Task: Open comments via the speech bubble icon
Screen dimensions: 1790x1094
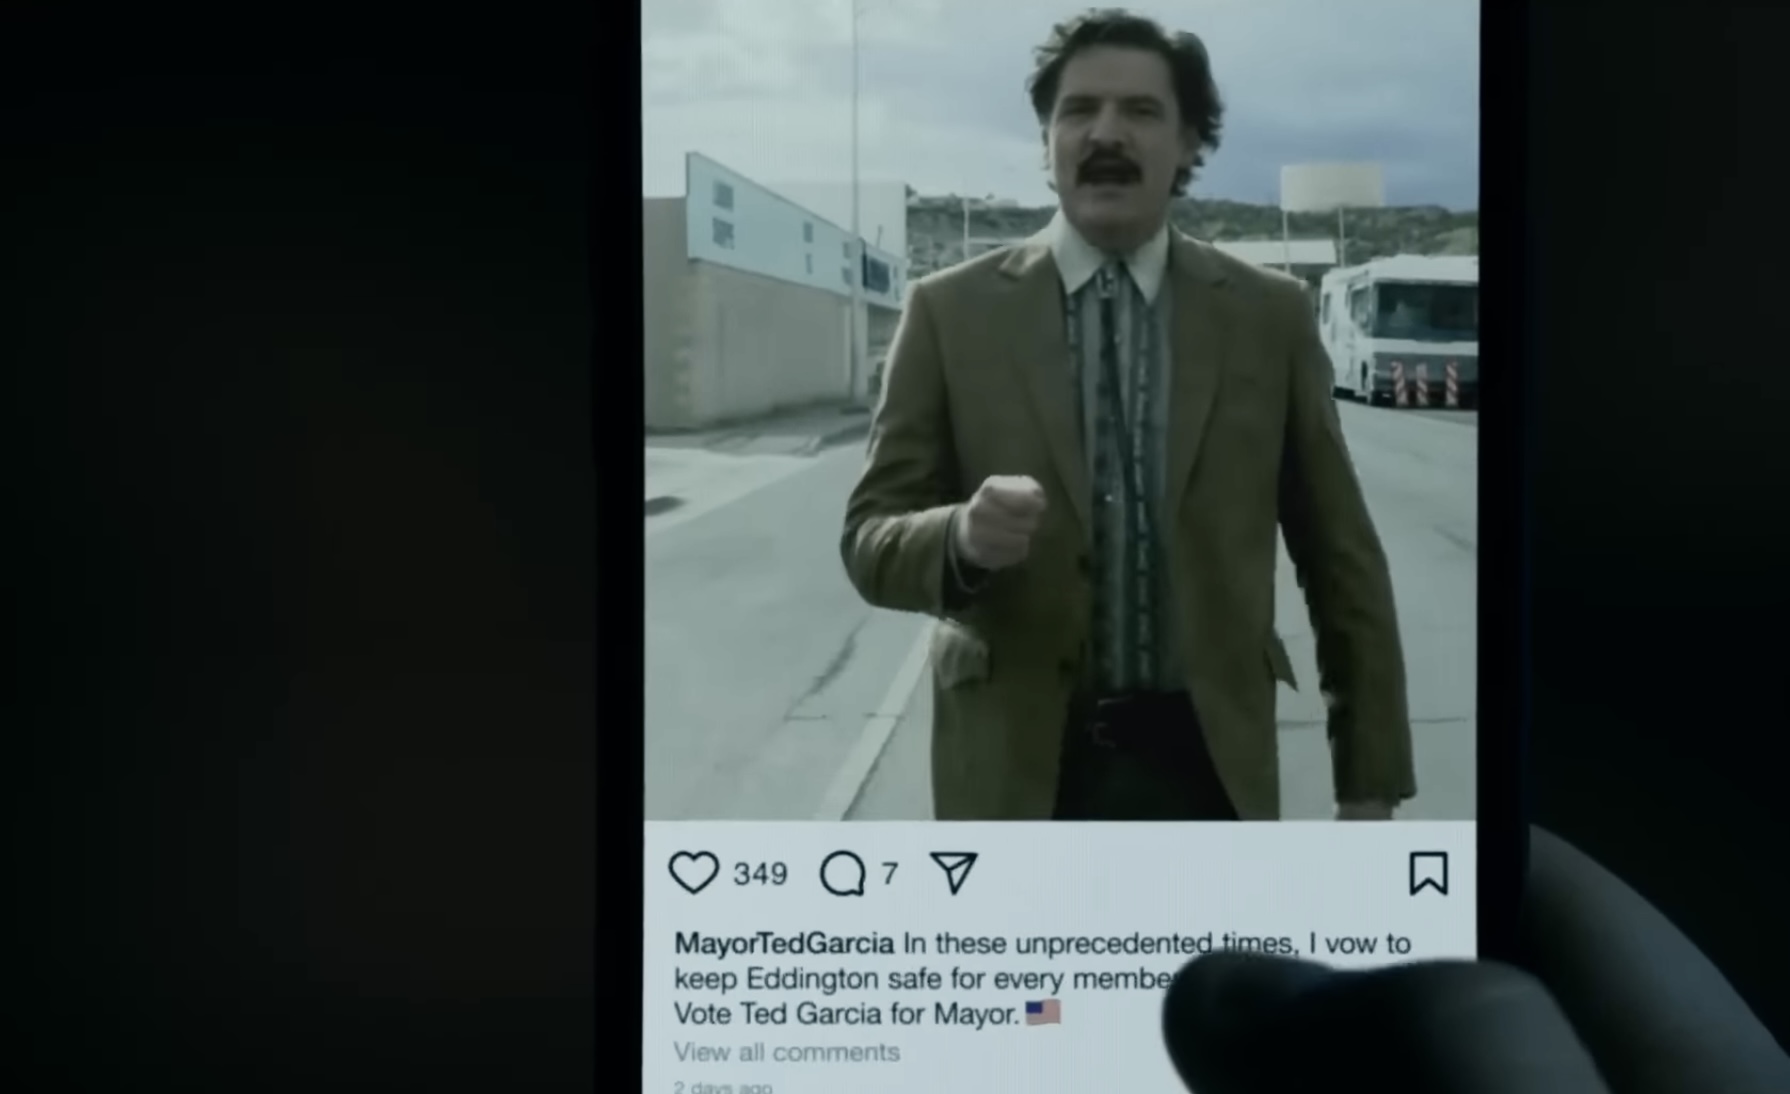Action: point(843,873)
